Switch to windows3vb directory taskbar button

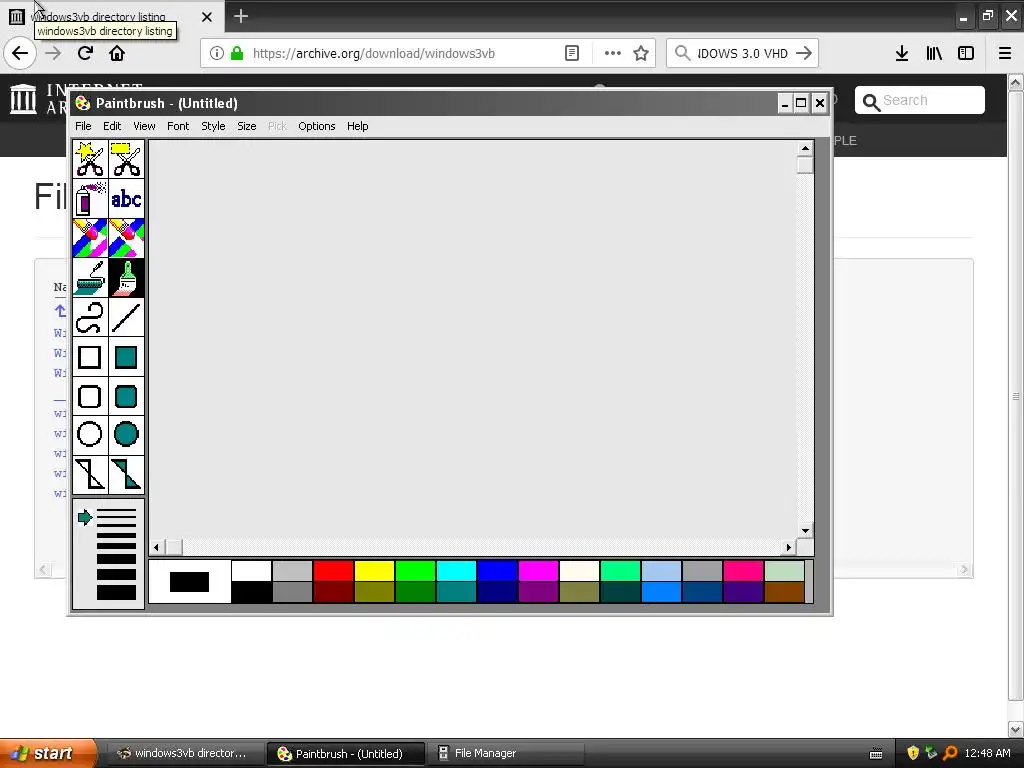pyautogui.click(x=185, y=753)
